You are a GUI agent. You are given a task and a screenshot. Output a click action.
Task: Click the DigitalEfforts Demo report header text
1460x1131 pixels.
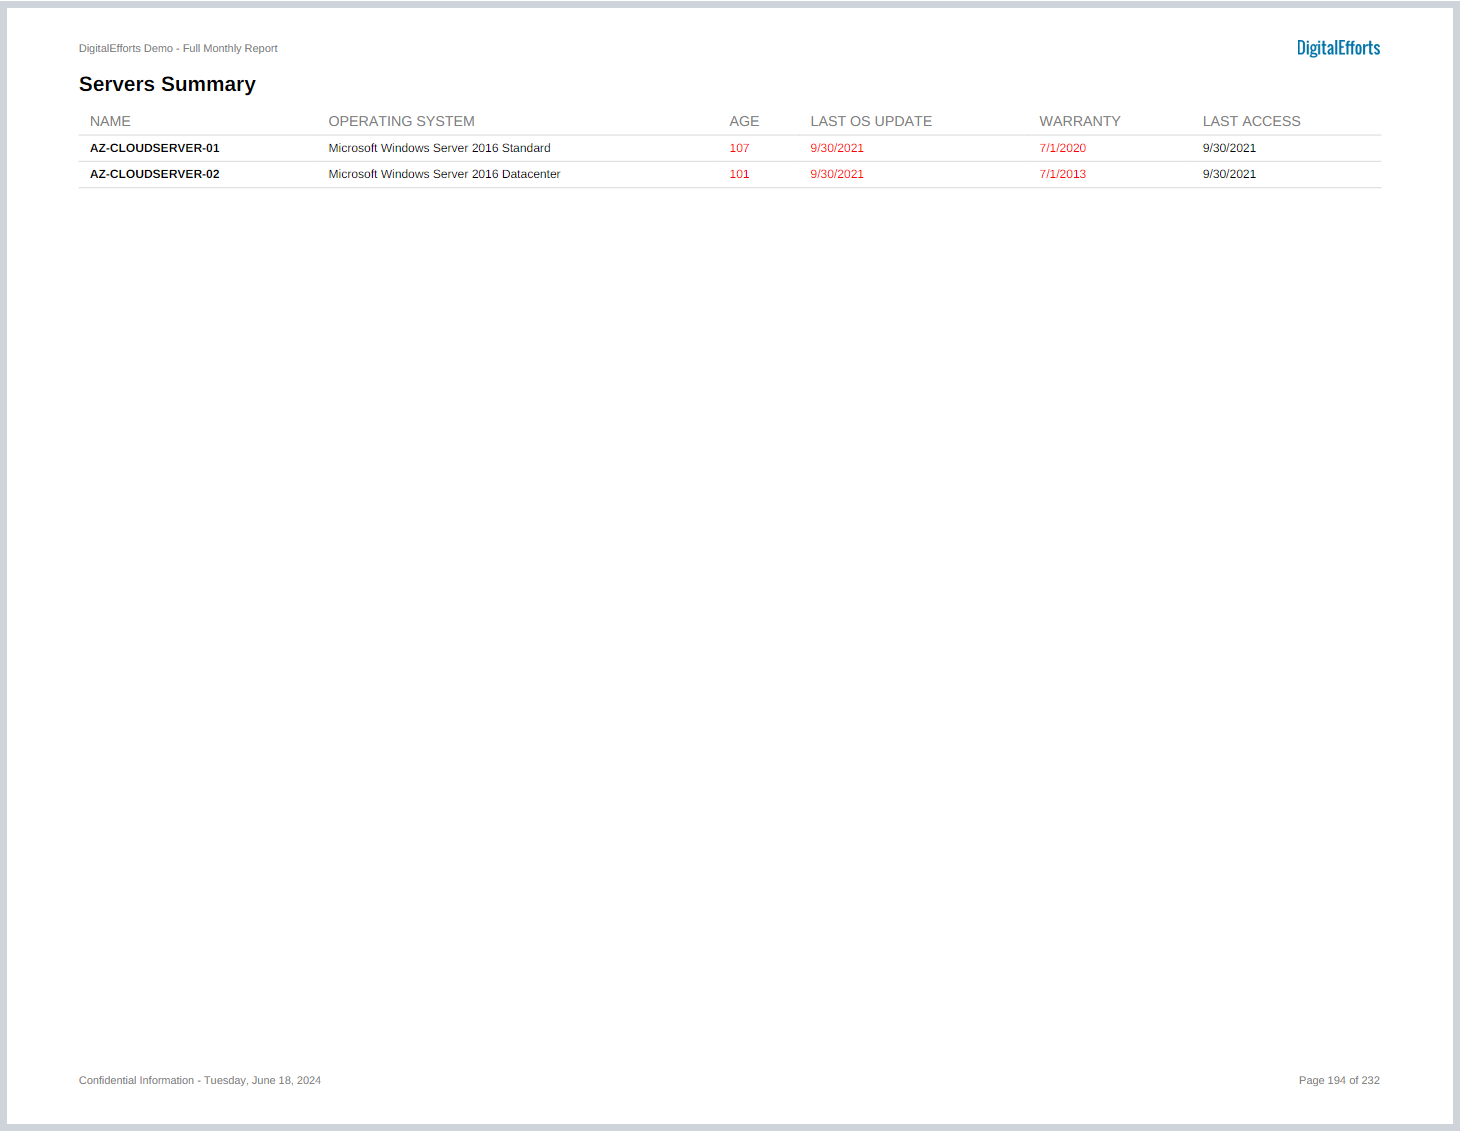178,48
